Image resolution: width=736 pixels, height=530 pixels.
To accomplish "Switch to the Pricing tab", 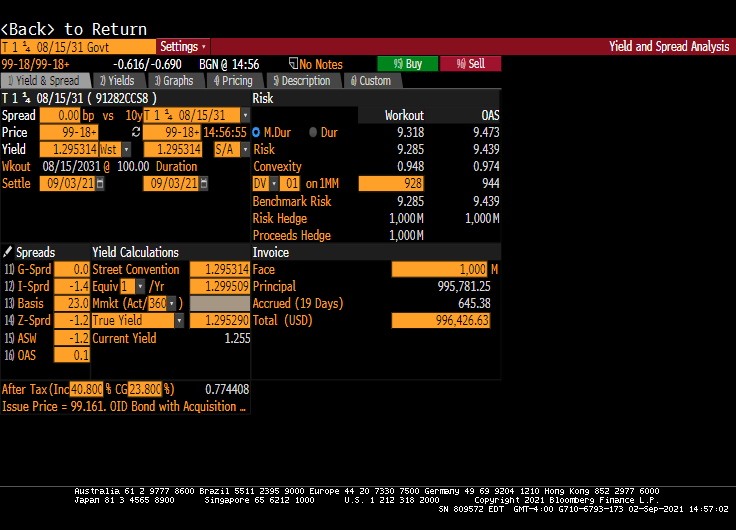I will (231, 81).
